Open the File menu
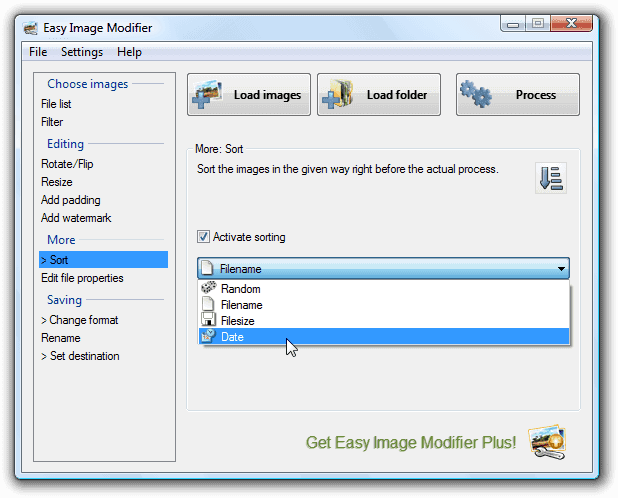This screenshot has width=618, height=498. pyautogui.click(x=38, y=52)
